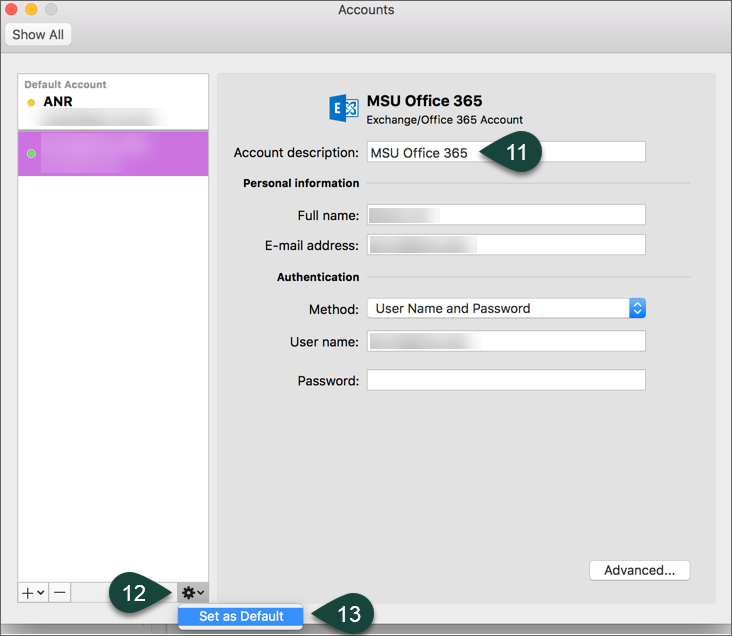The height and width of the screenshot is (636, 732).
Task: Focus the Full name text field
Action: pyautogui.click(x=506, y=215)
